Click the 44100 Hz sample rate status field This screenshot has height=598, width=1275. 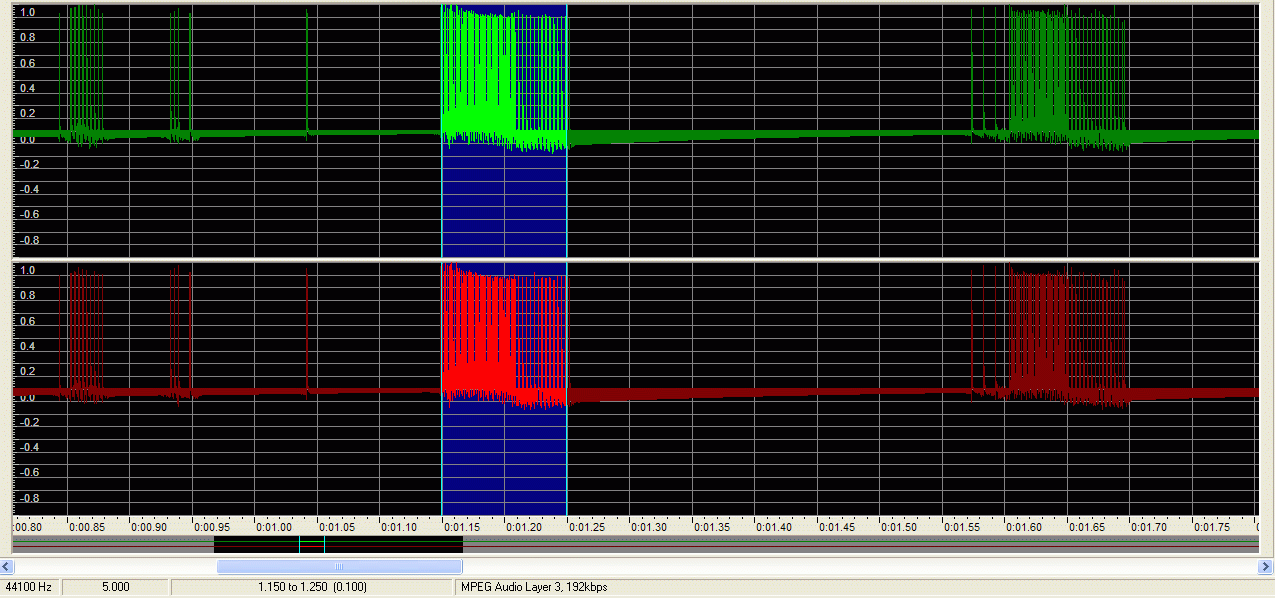point(30,587)
